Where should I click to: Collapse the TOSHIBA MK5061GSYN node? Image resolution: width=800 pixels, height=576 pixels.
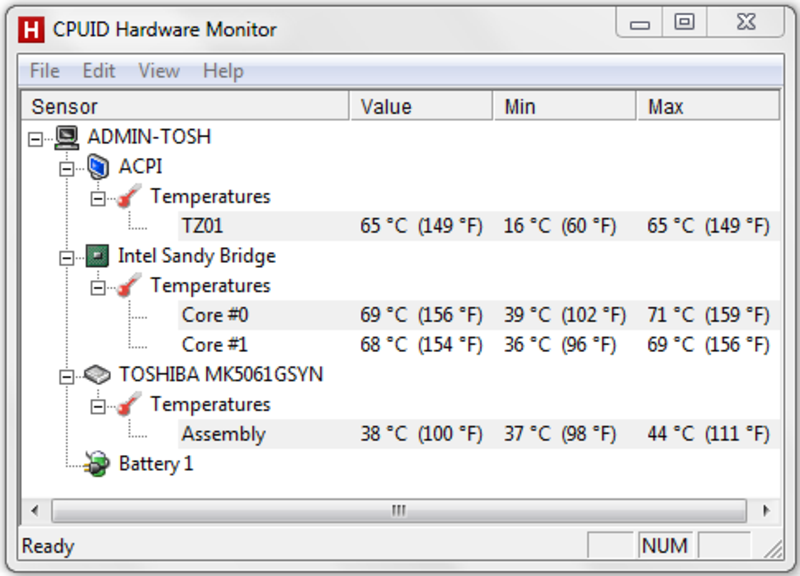(x=66, y=377)
